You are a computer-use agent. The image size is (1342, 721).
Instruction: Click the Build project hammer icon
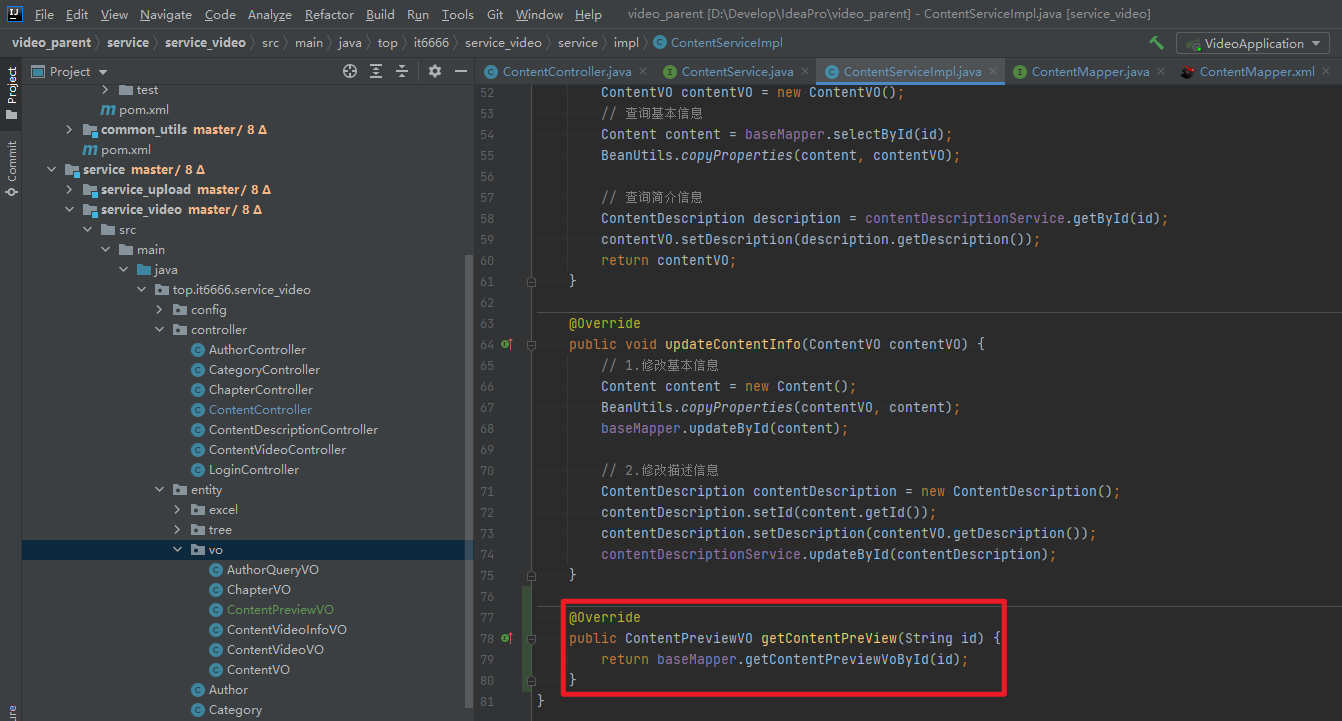click(1157, 43)
